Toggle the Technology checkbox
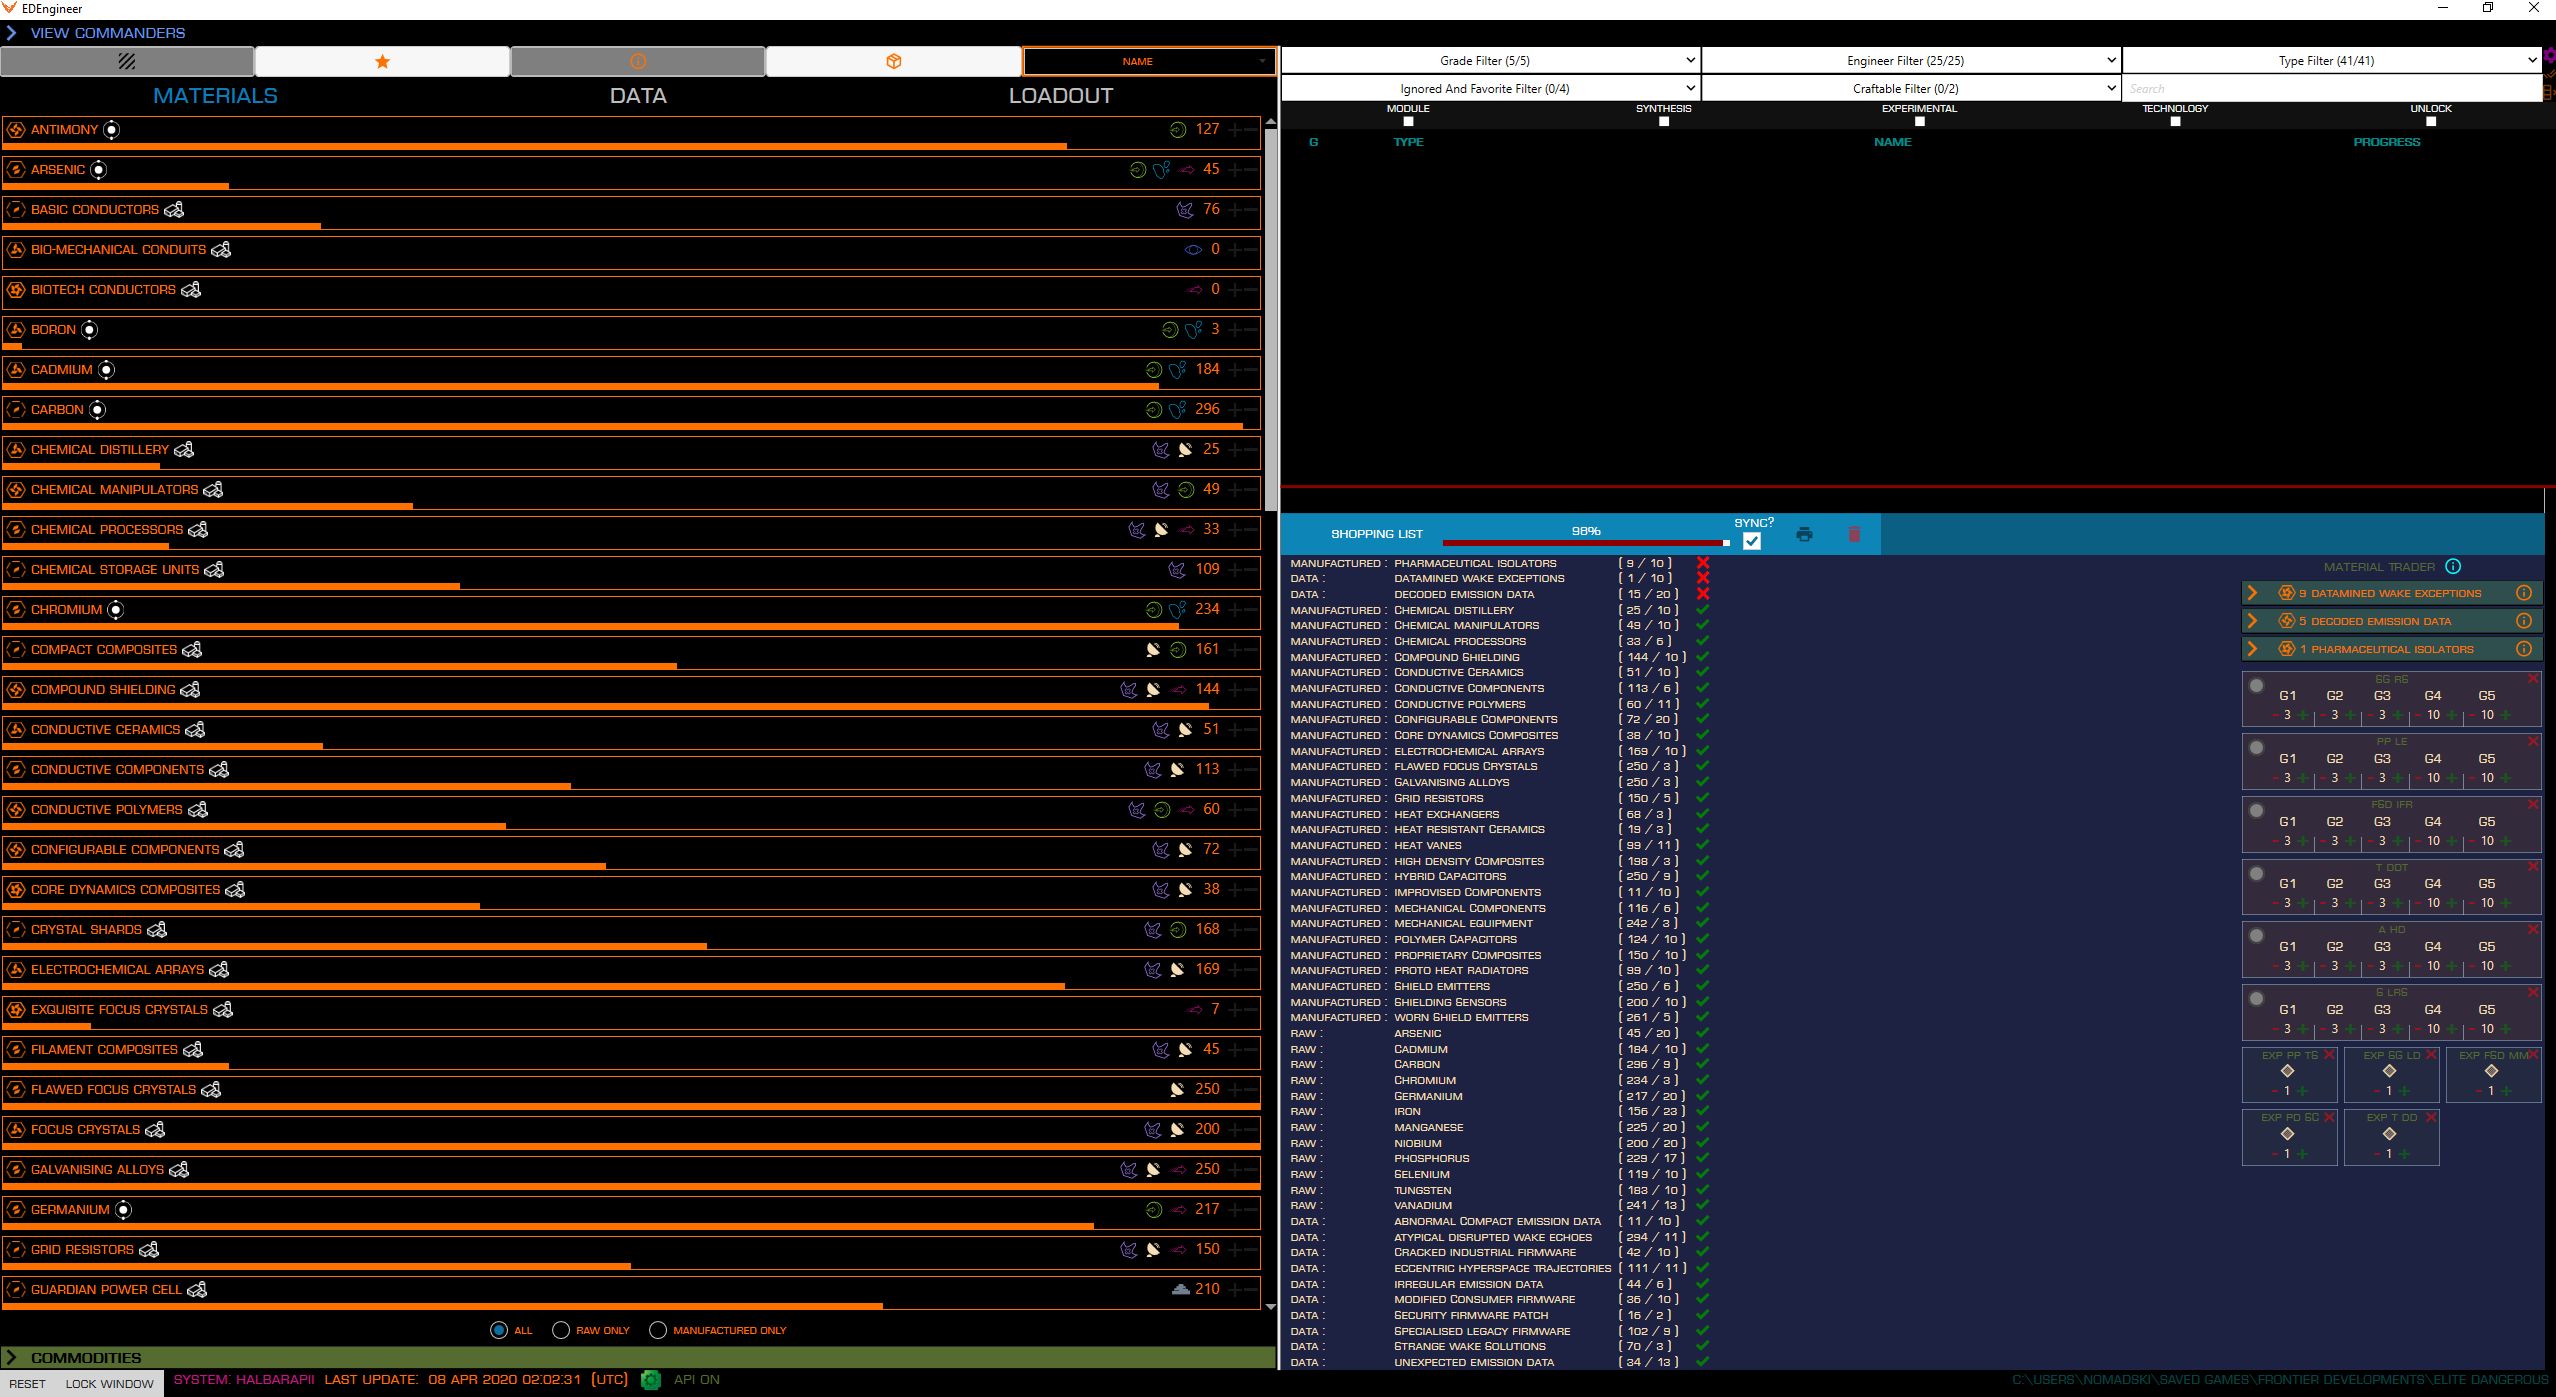The width and height of the screenshot is (2556, 1397). coord(2176,121)
